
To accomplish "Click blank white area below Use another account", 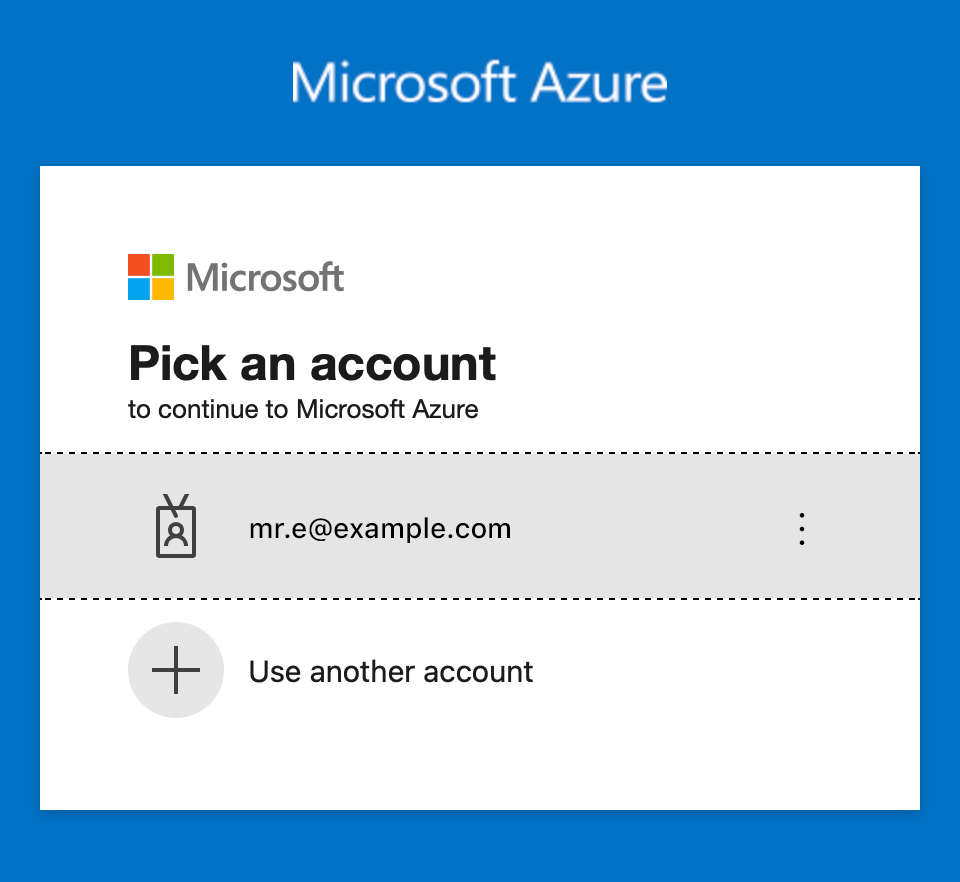I will coord(480,765).
